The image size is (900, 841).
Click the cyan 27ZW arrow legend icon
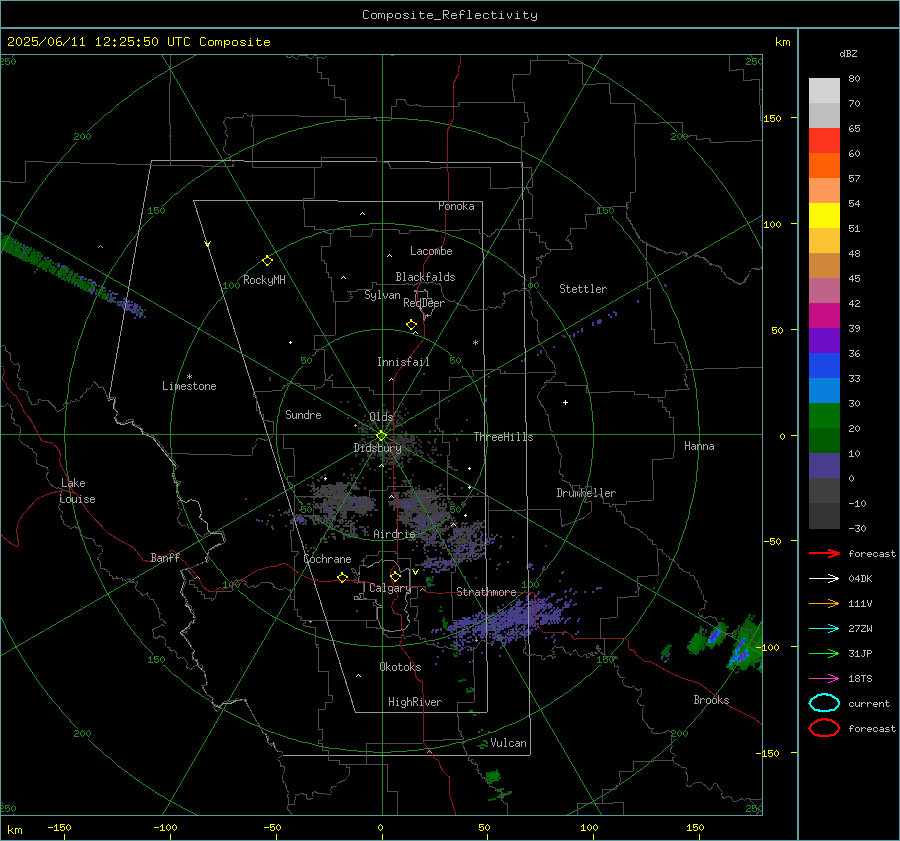[824, 629]
